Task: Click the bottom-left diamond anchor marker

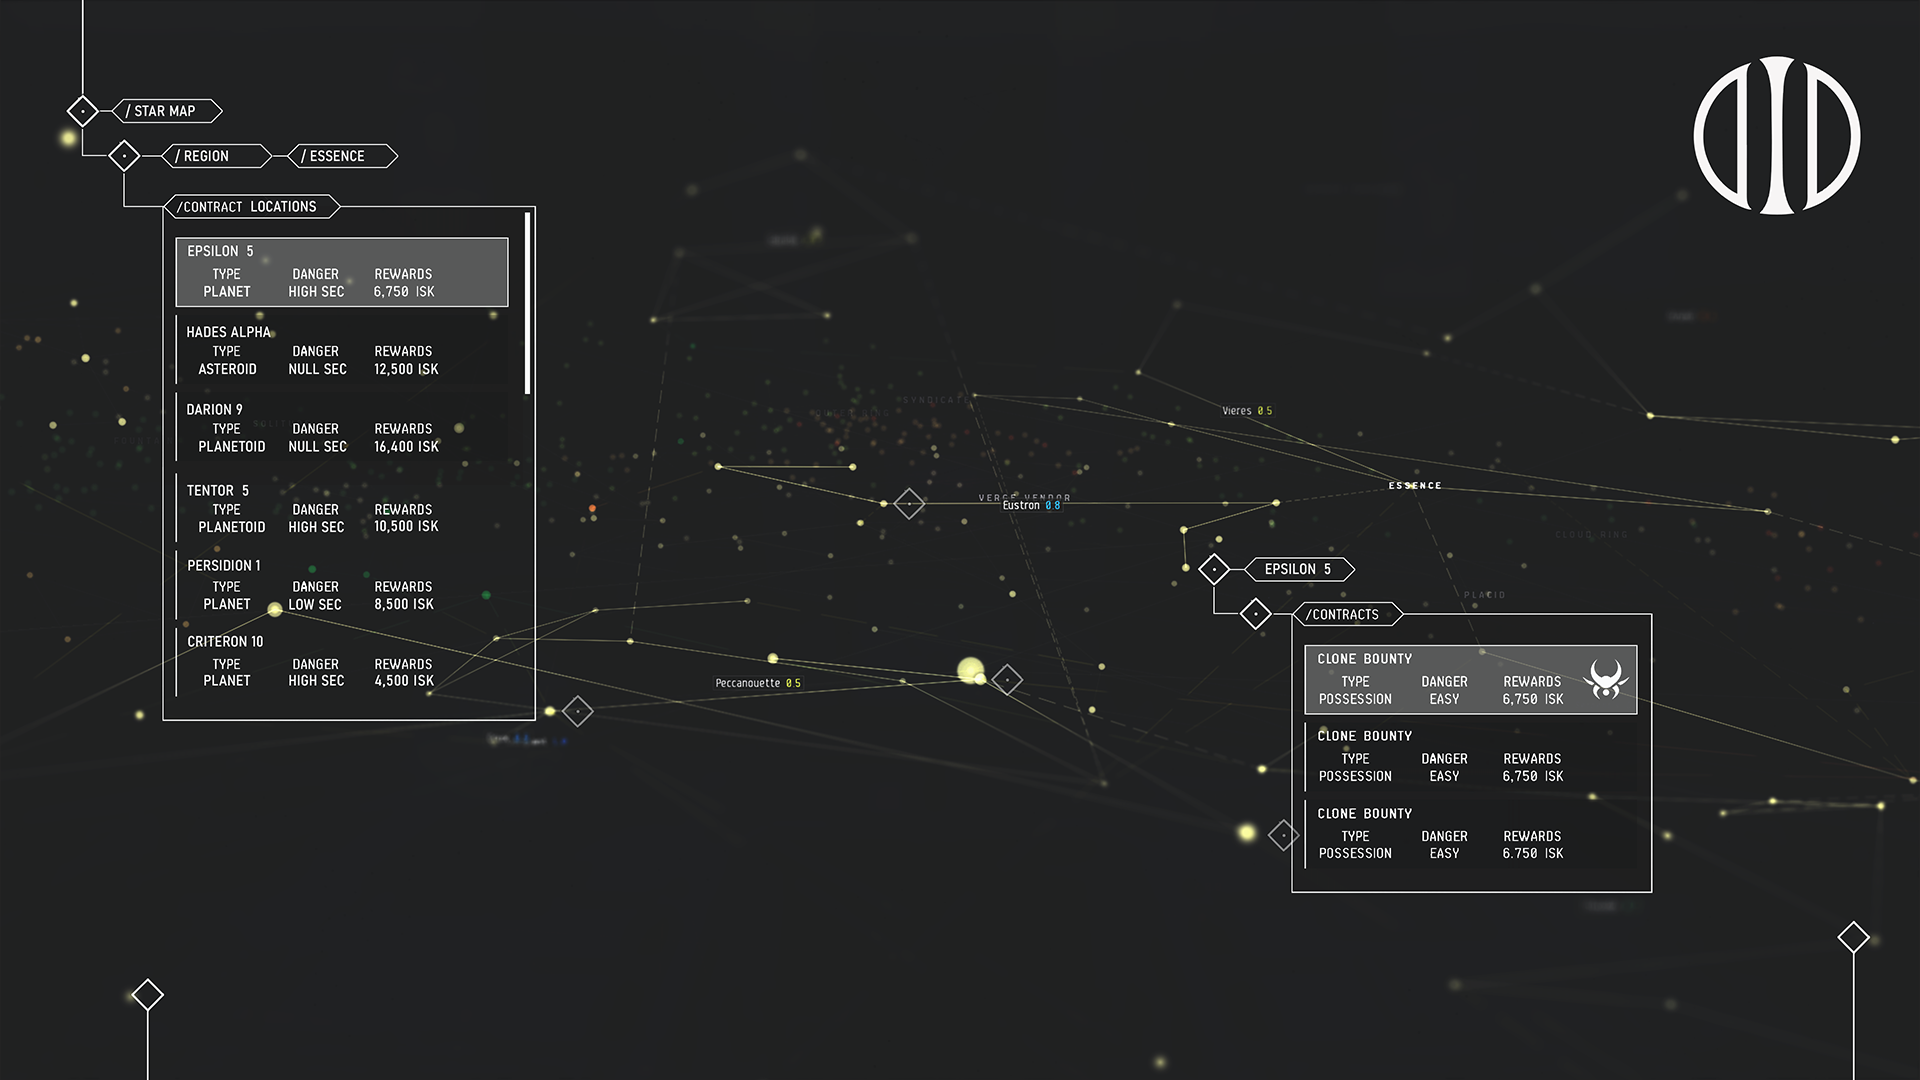Action: pyautogui.click(x=148, y=994)
